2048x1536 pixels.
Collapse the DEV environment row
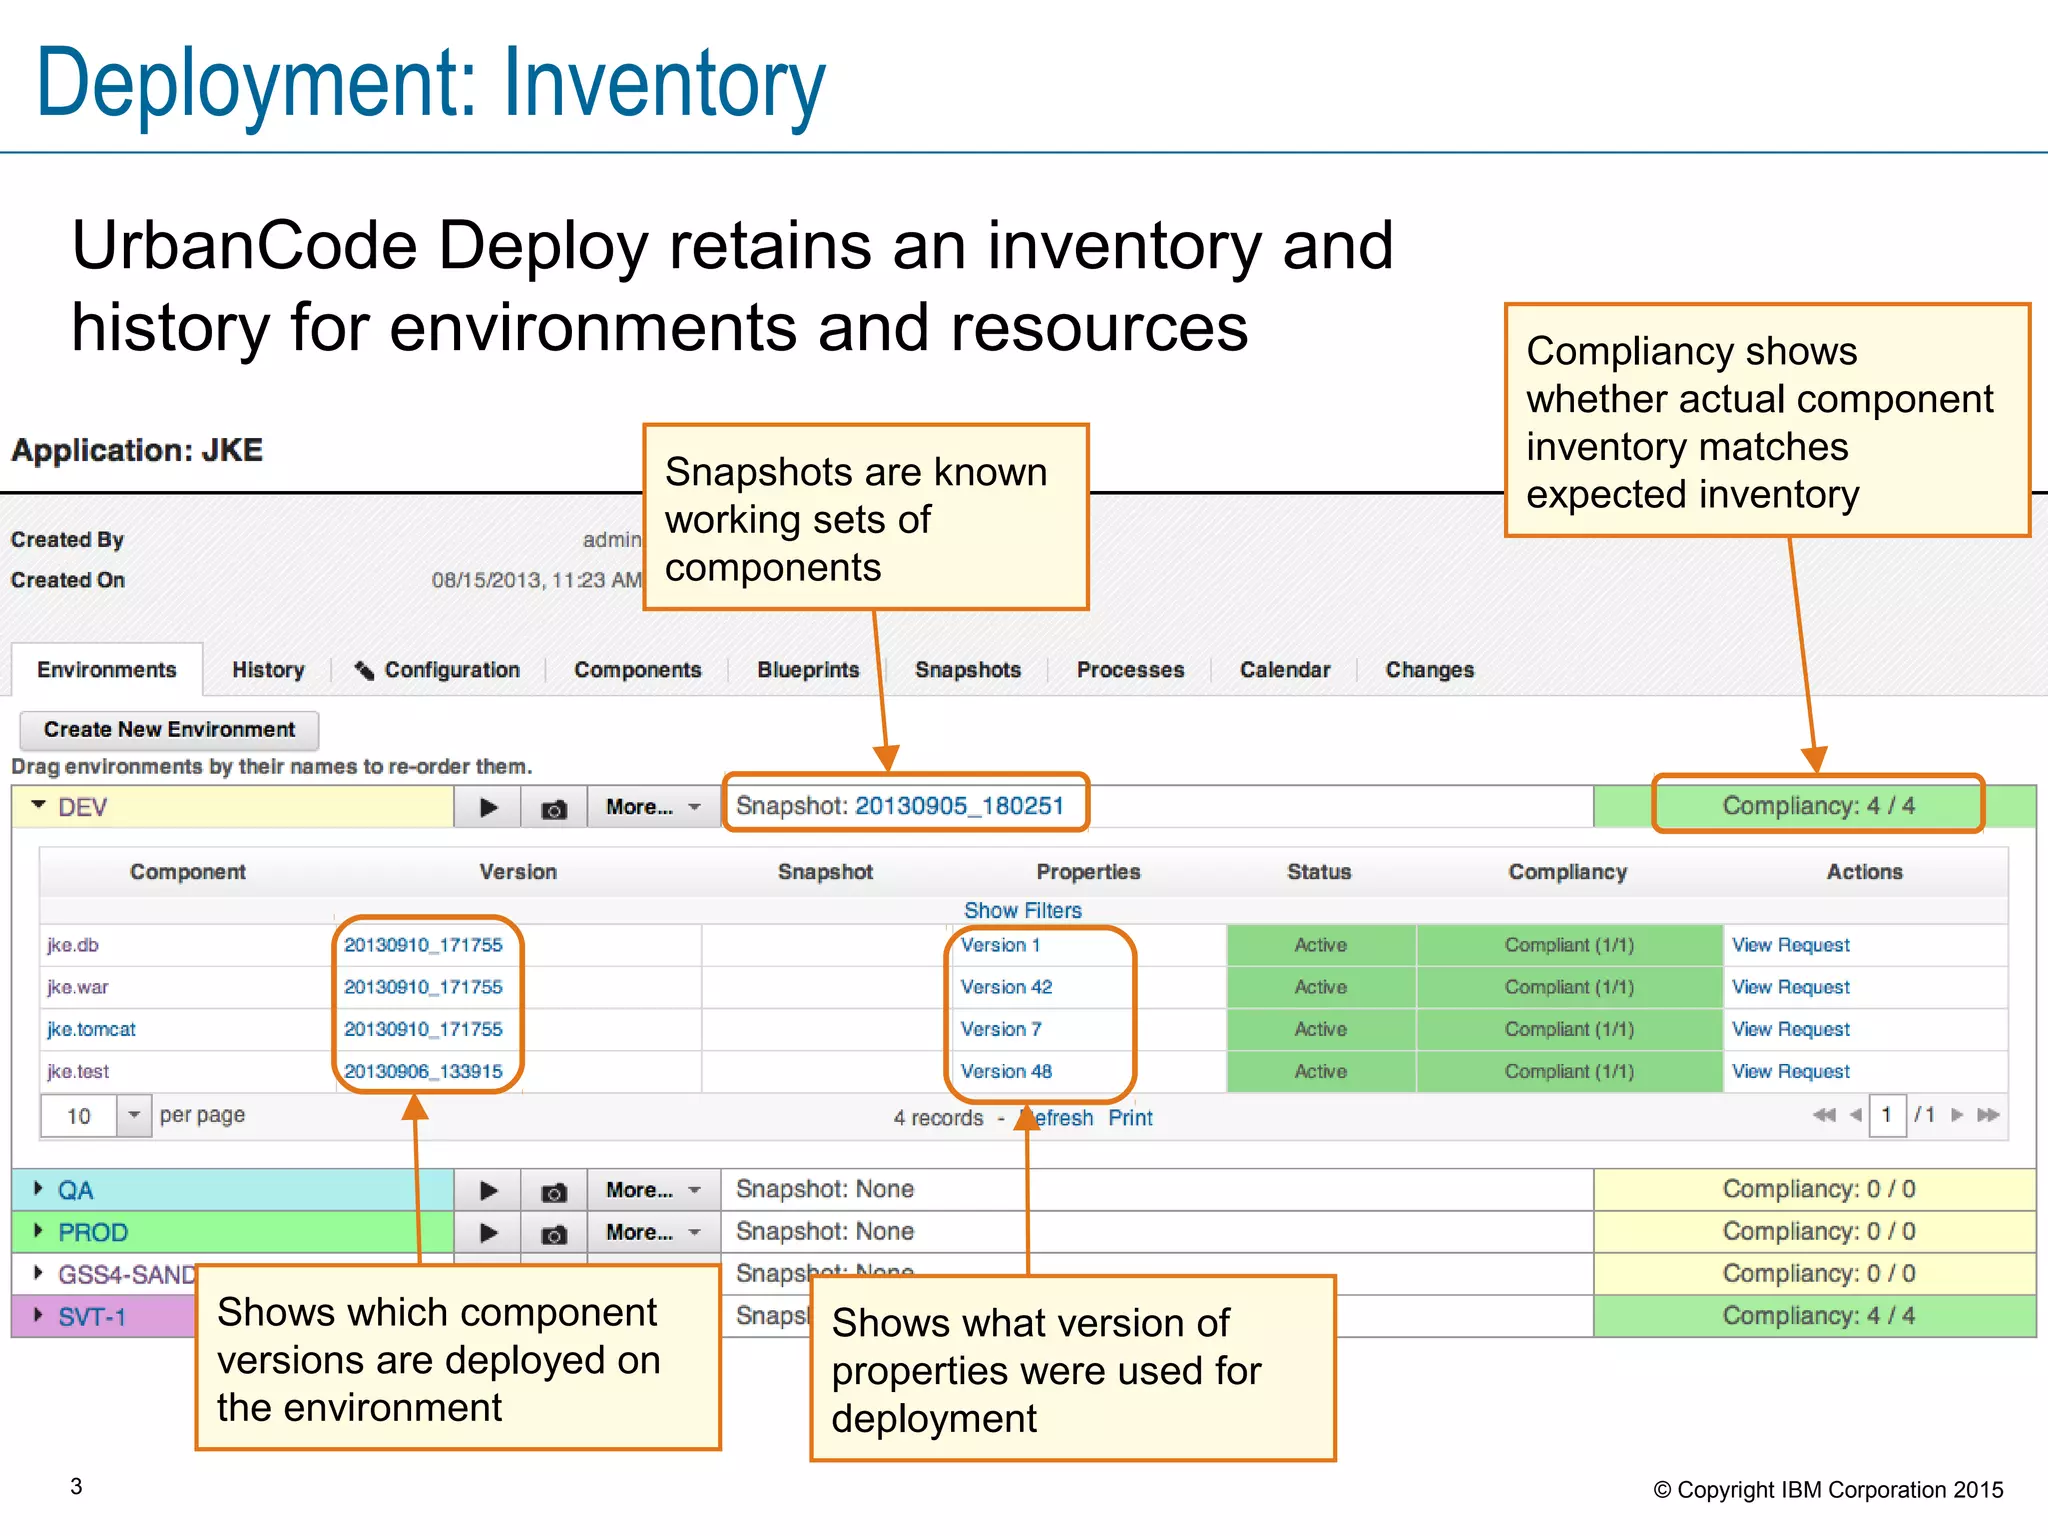point(39,805)
